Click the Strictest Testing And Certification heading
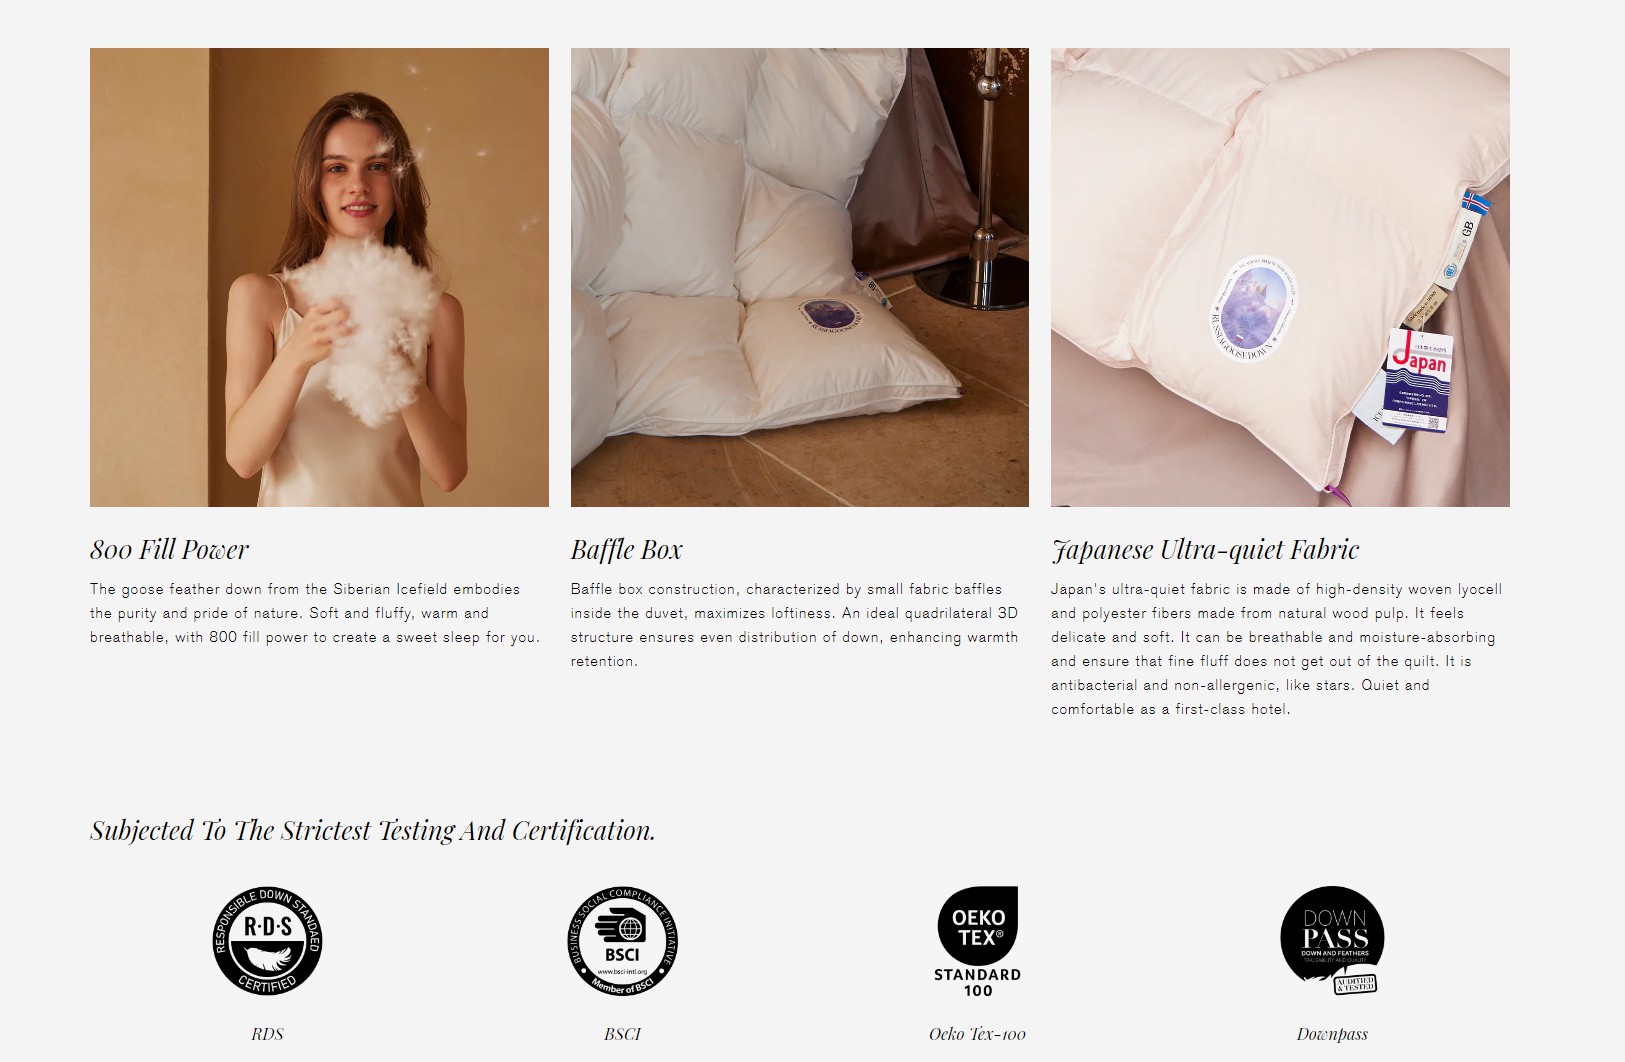Viewport: 1625px width, 1062px height. click(x=372, y=831)
